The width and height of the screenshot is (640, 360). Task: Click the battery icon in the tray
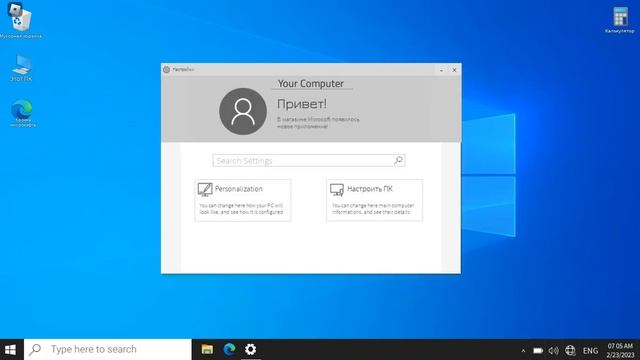click(x=538, y=350)
